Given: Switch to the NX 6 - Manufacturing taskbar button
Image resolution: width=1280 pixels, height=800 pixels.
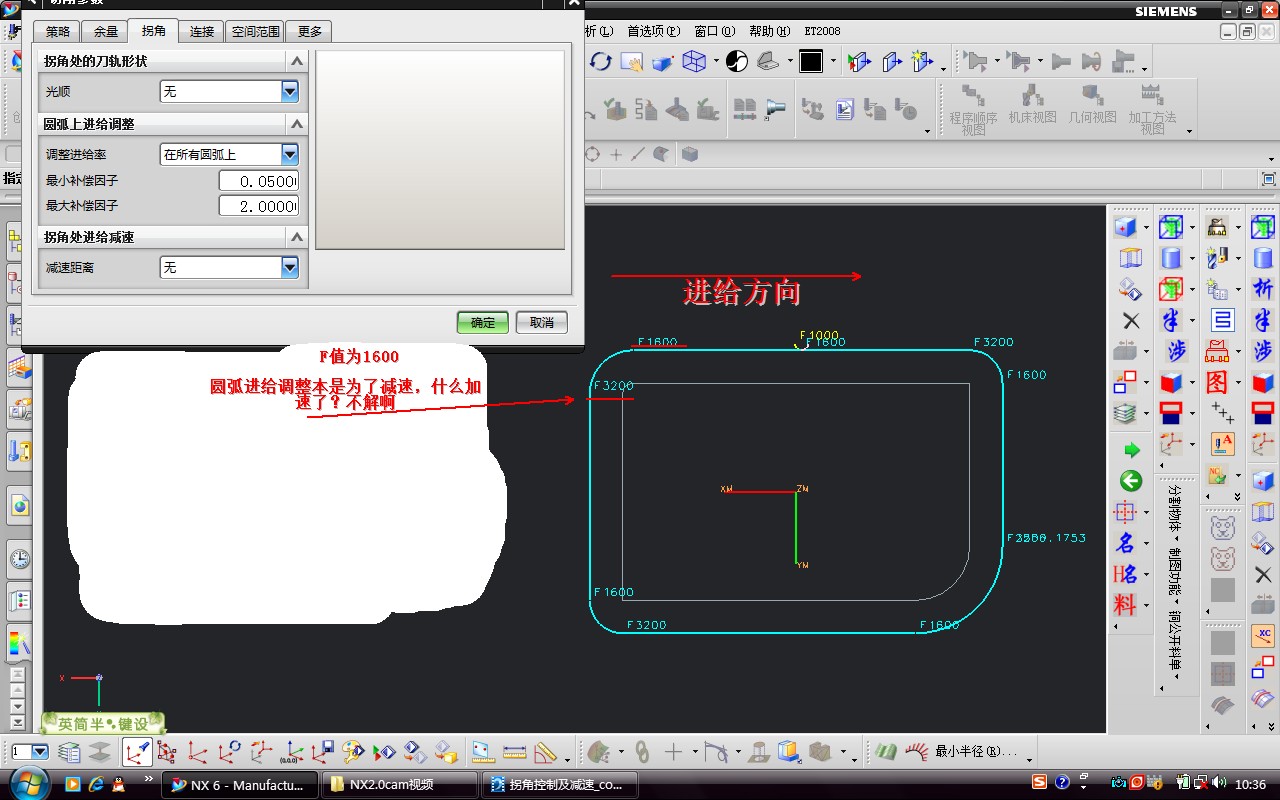Looking at the screenshot, I should (240, 785).
